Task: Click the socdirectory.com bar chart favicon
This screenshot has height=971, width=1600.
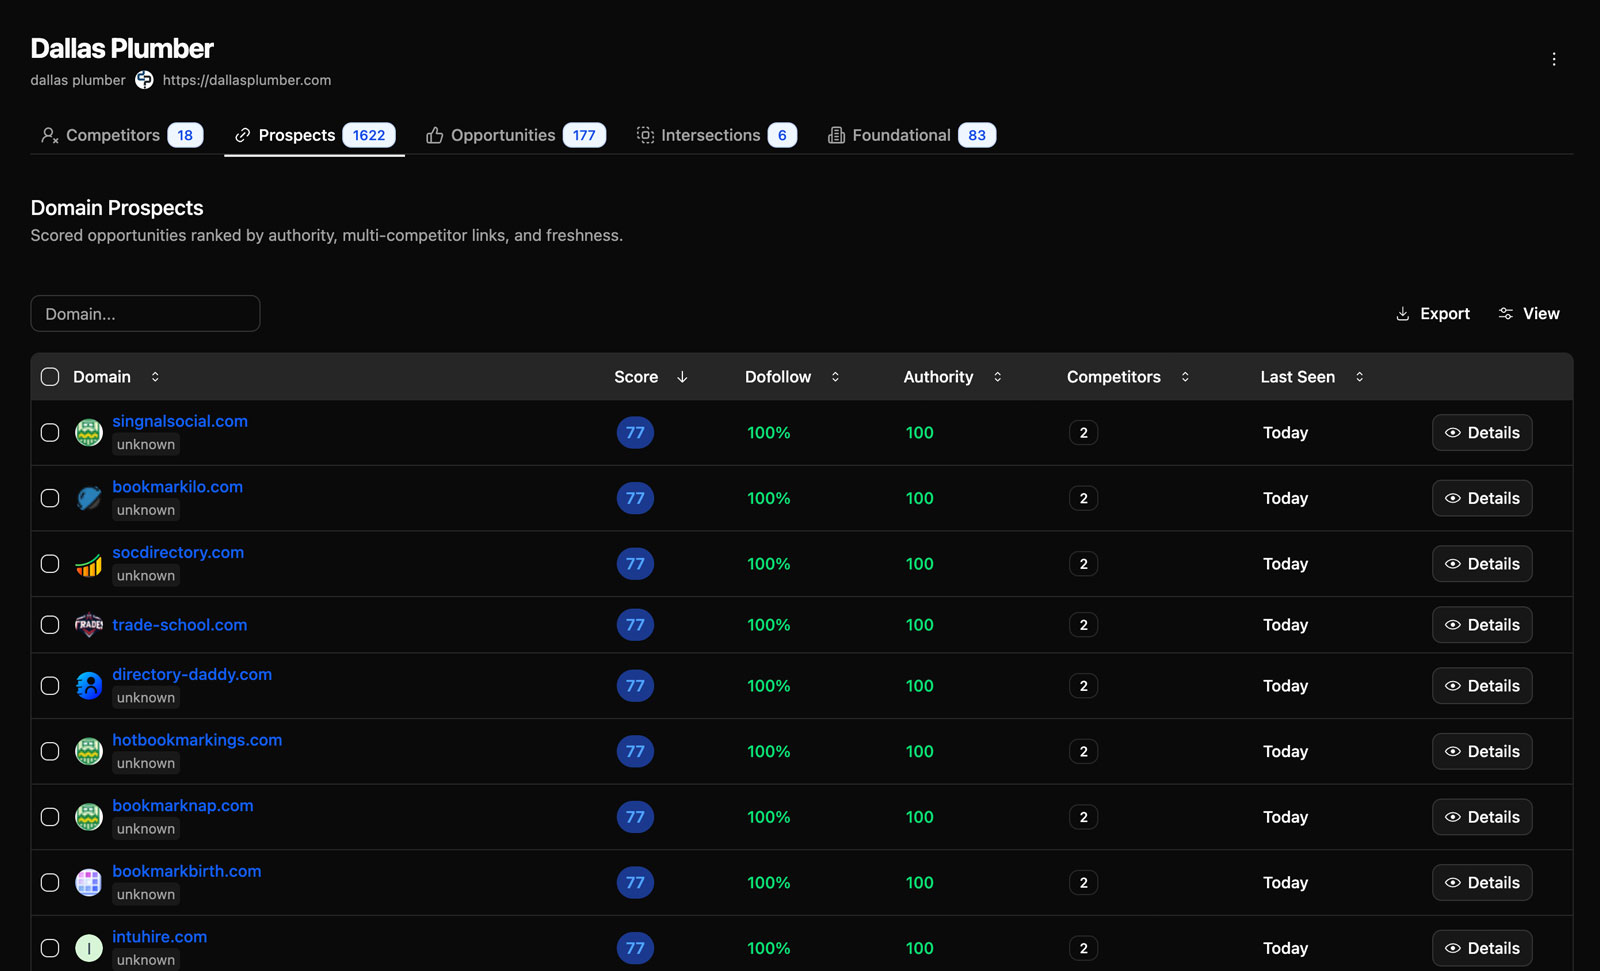Action: coord(89,565)
